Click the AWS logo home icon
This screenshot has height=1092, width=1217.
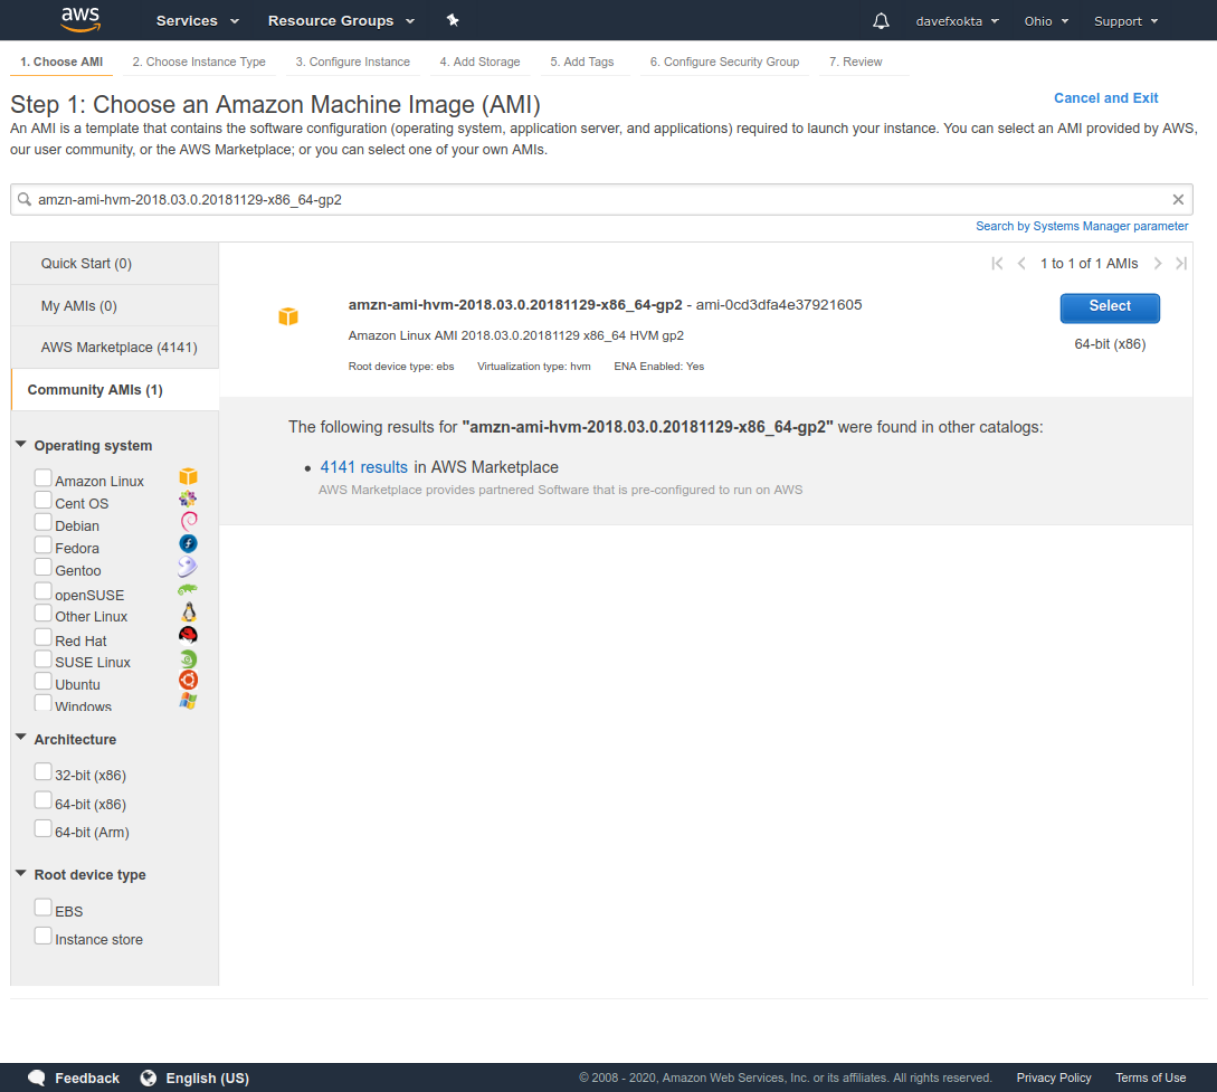[x=80, y=19]
